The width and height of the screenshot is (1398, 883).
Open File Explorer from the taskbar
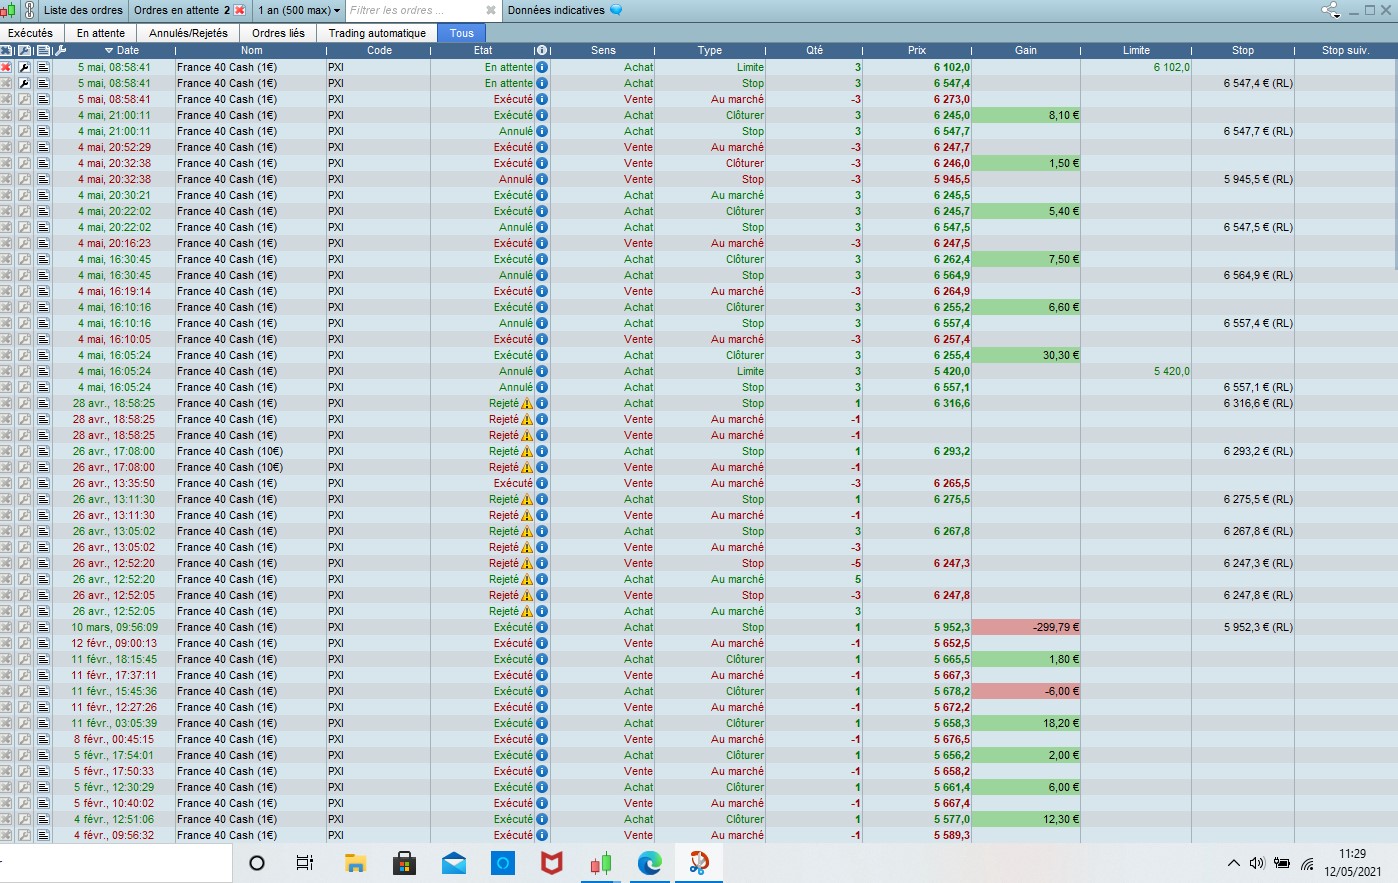(x=355, y=863)
